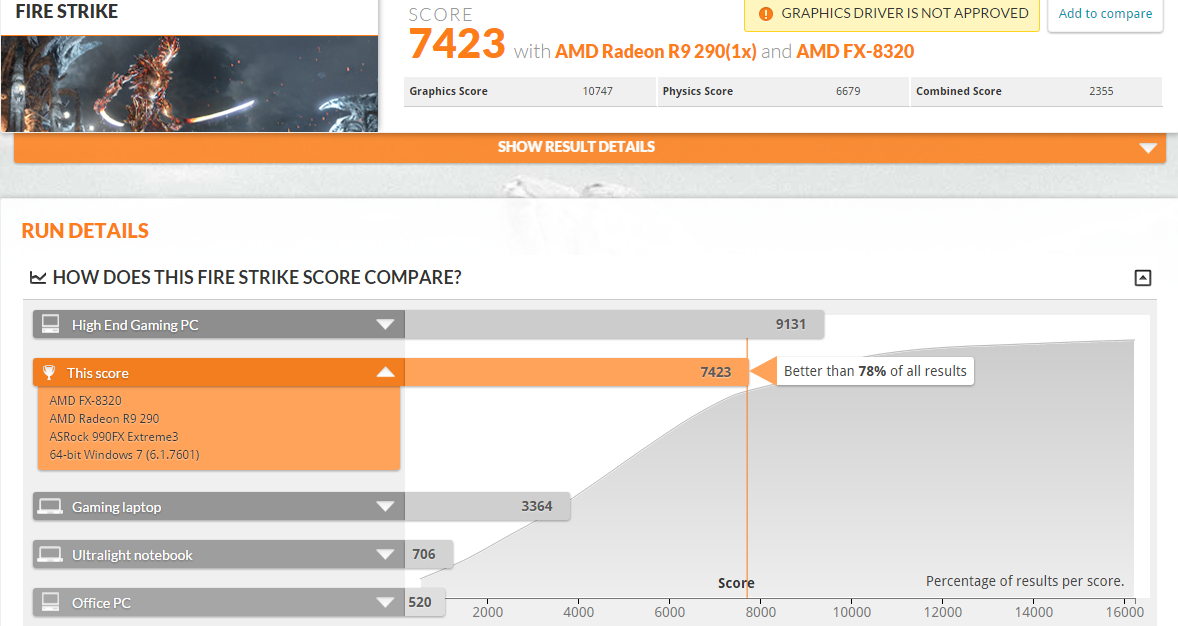Click the 9131 High End Gaming PC bar

[614, 325]
